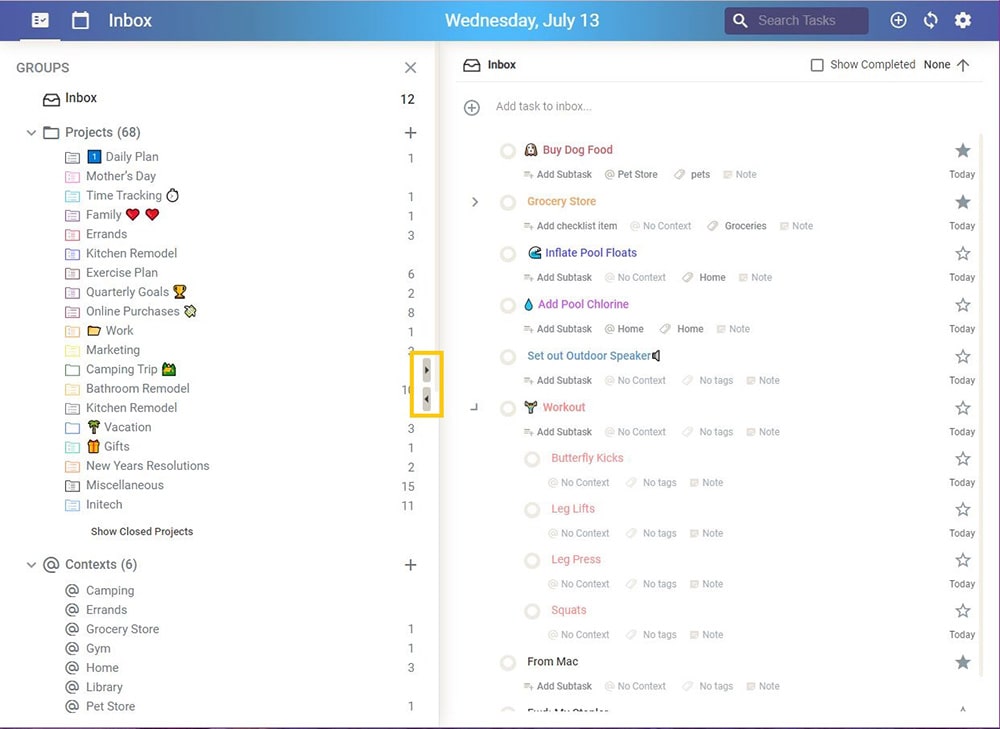Image resolution: width=1000 pixels, height=729 pixels.
Task: Click Show Closed Projects link
Action: point(142,532)
